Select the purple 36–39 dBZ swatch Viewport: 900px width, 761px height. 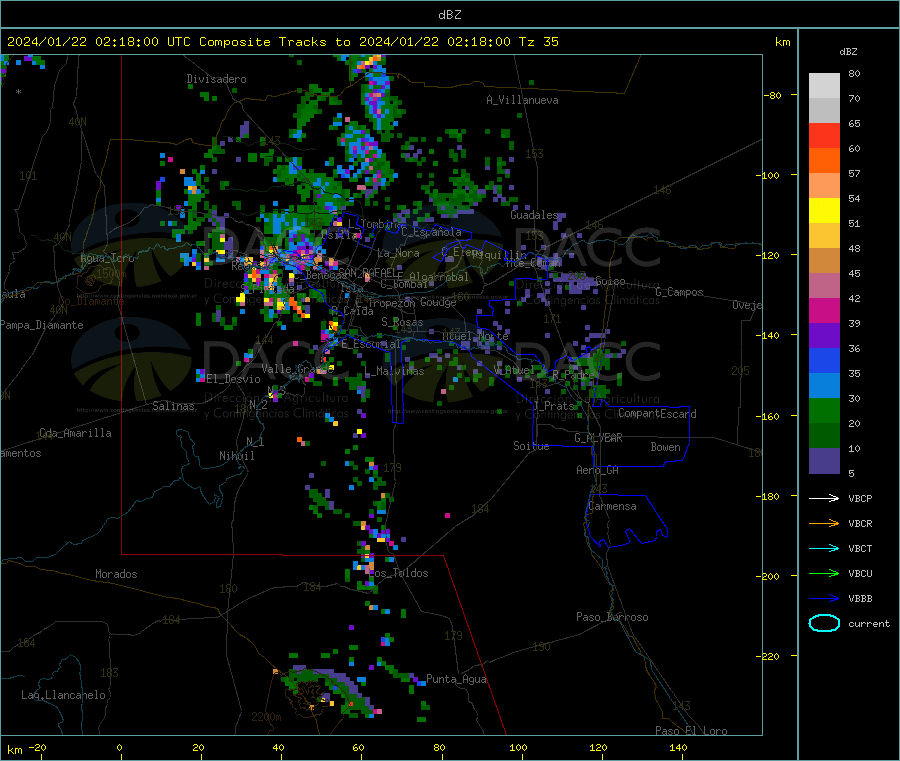[824, 336]
